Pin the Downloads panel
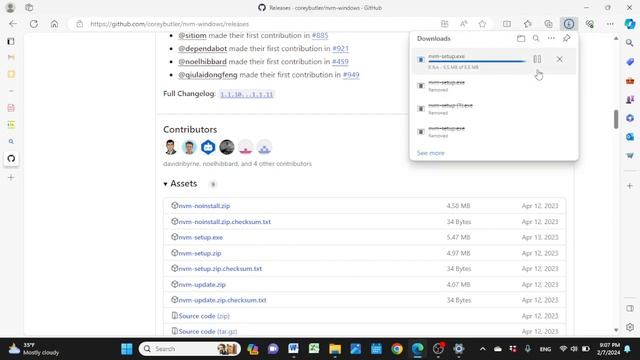 (x=567, y=38)
